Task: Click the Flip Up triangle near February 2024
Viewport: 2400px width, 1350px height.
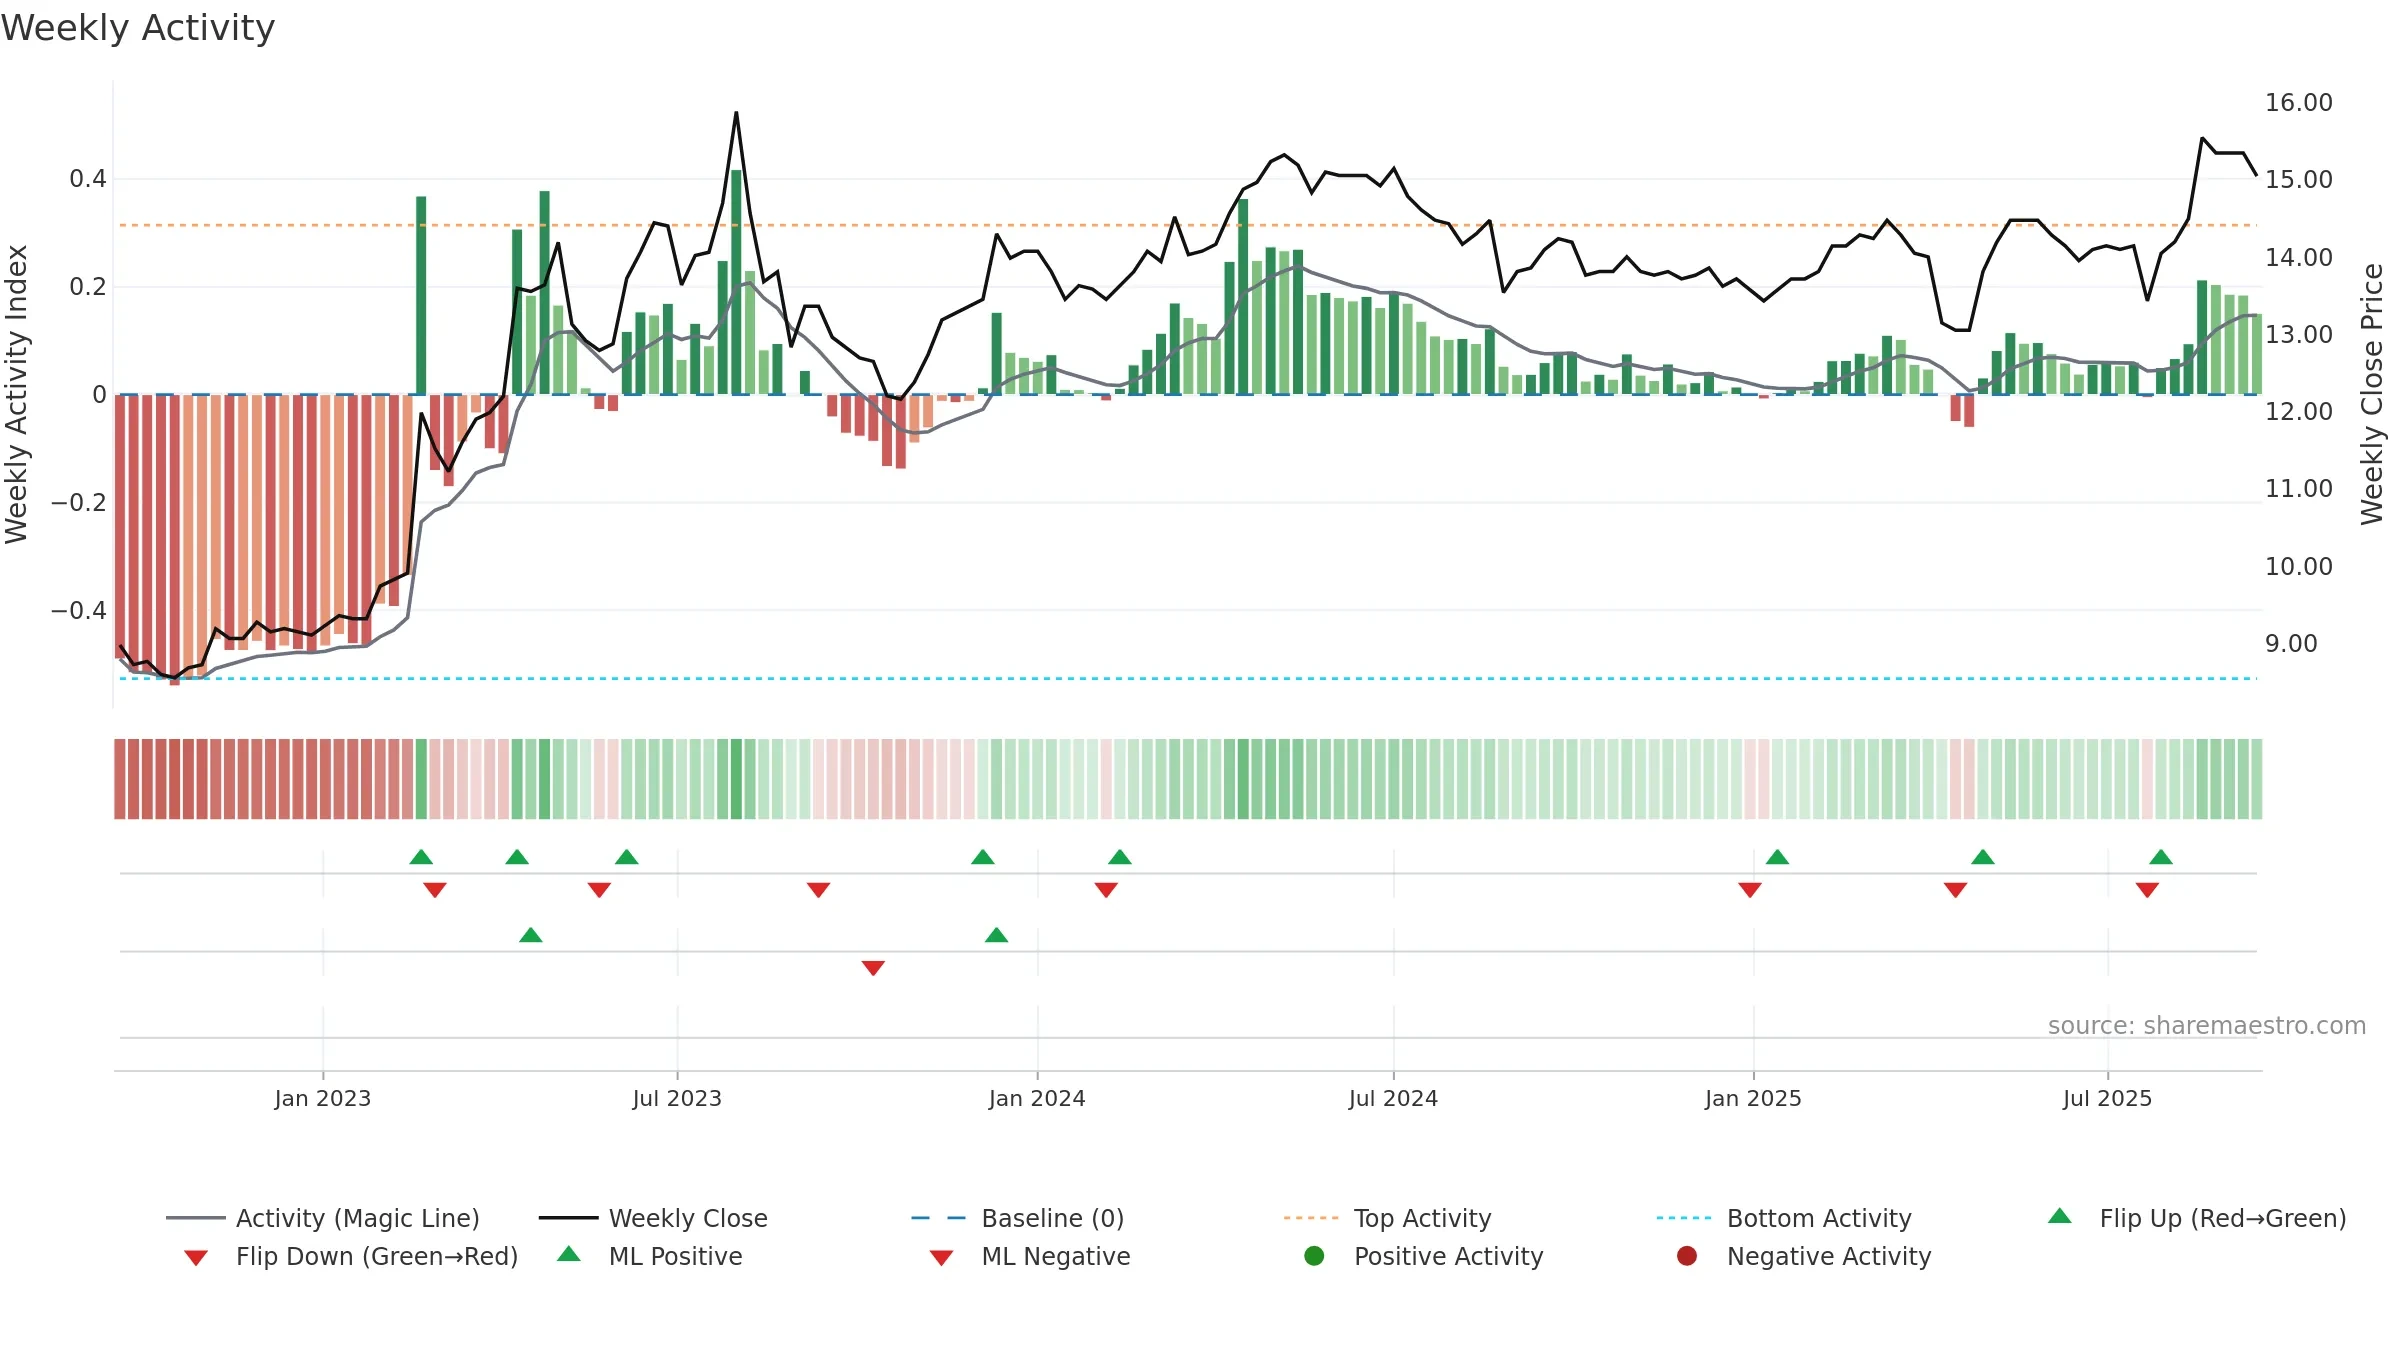Action: pos(1120,857)
